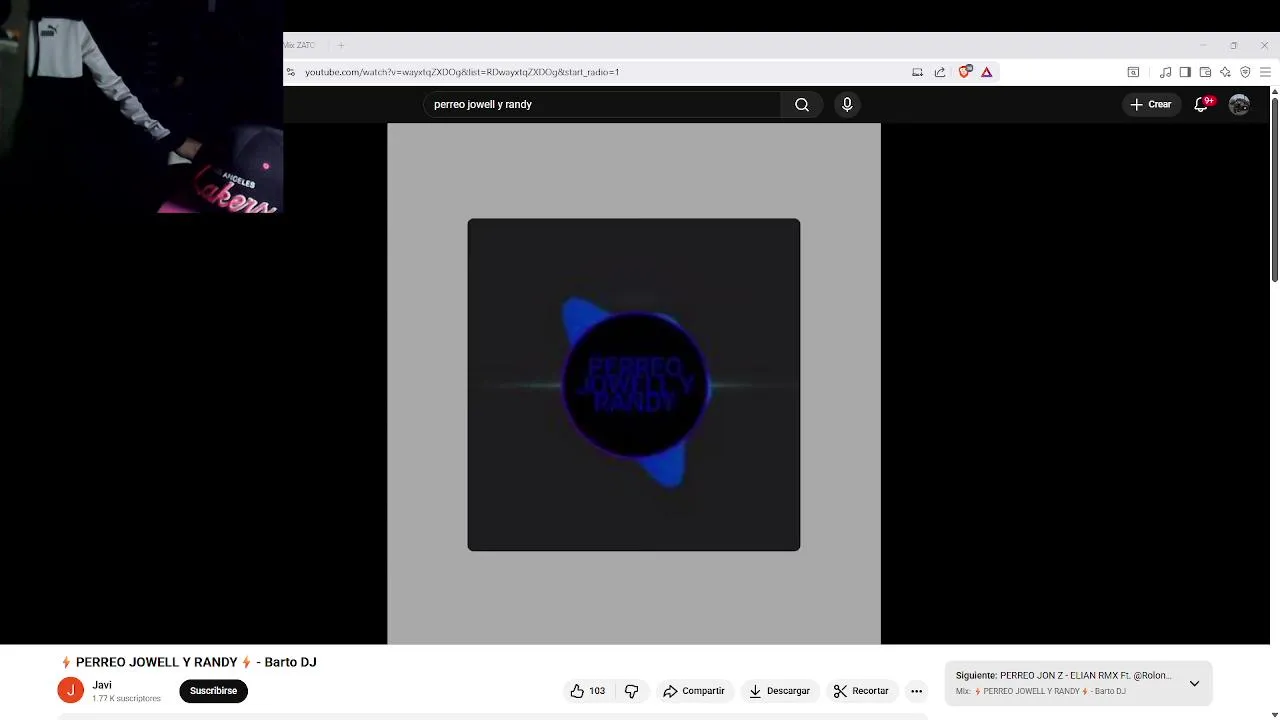Like the video with thumbs up 103
Screen dimensions: 1280x720
(x=587, y=691)
